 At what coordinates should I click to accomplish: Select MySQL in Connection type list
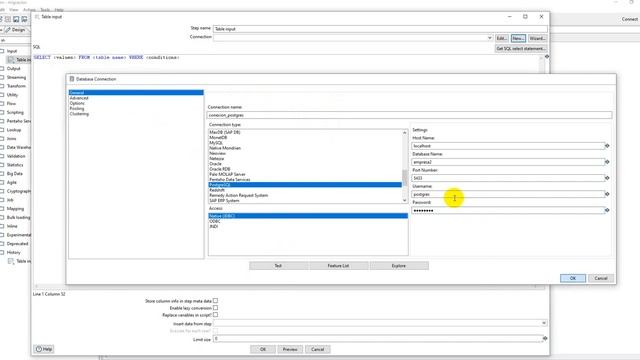216,143
